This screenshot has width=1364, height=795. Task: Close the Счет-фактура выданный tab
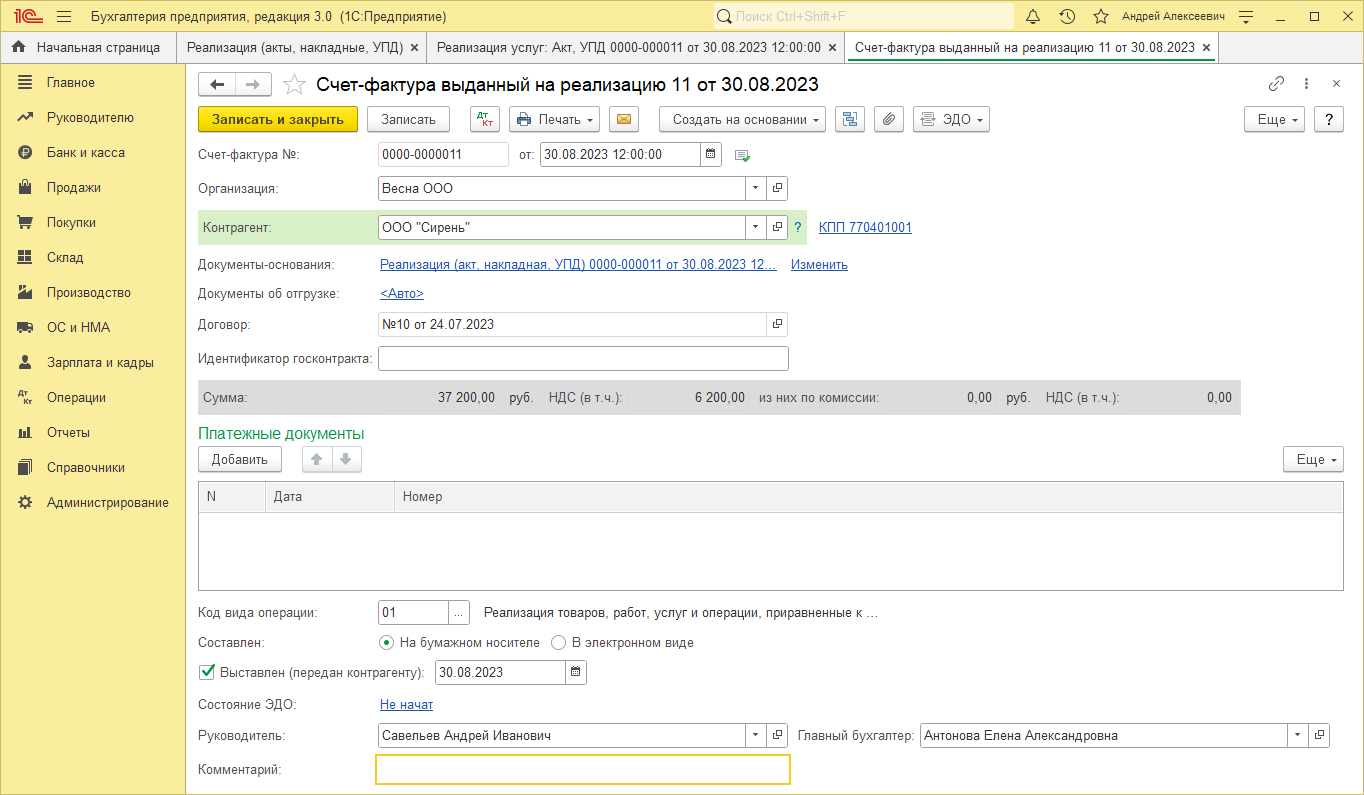1206,47
